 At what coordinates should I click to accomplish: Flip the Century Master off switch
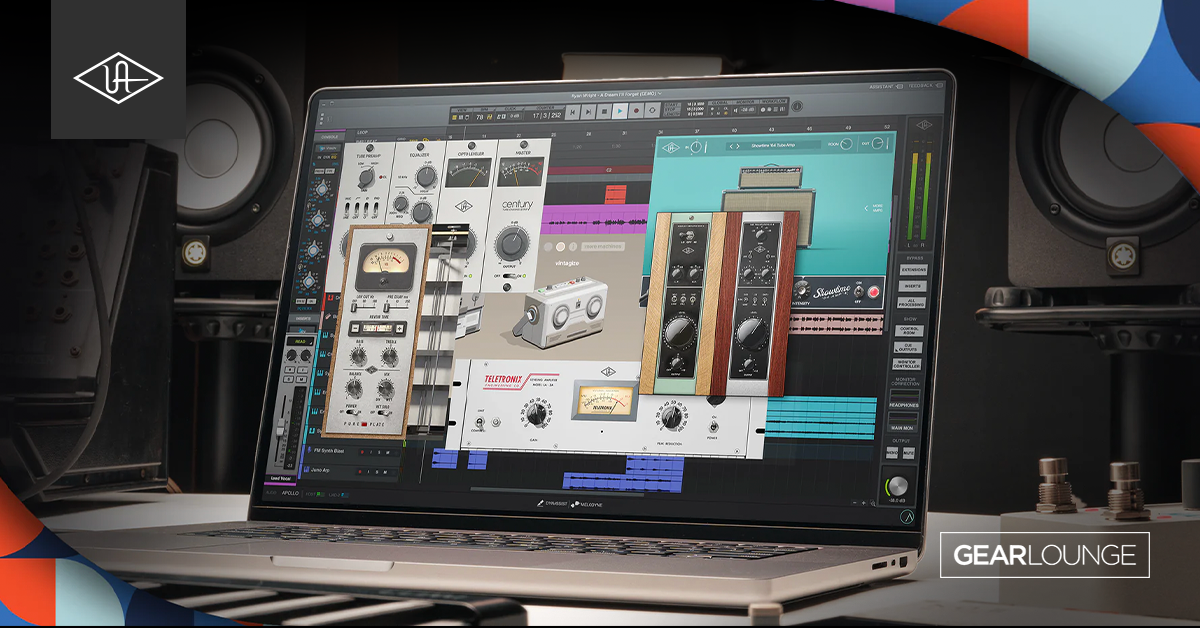[x=511, y=276]
